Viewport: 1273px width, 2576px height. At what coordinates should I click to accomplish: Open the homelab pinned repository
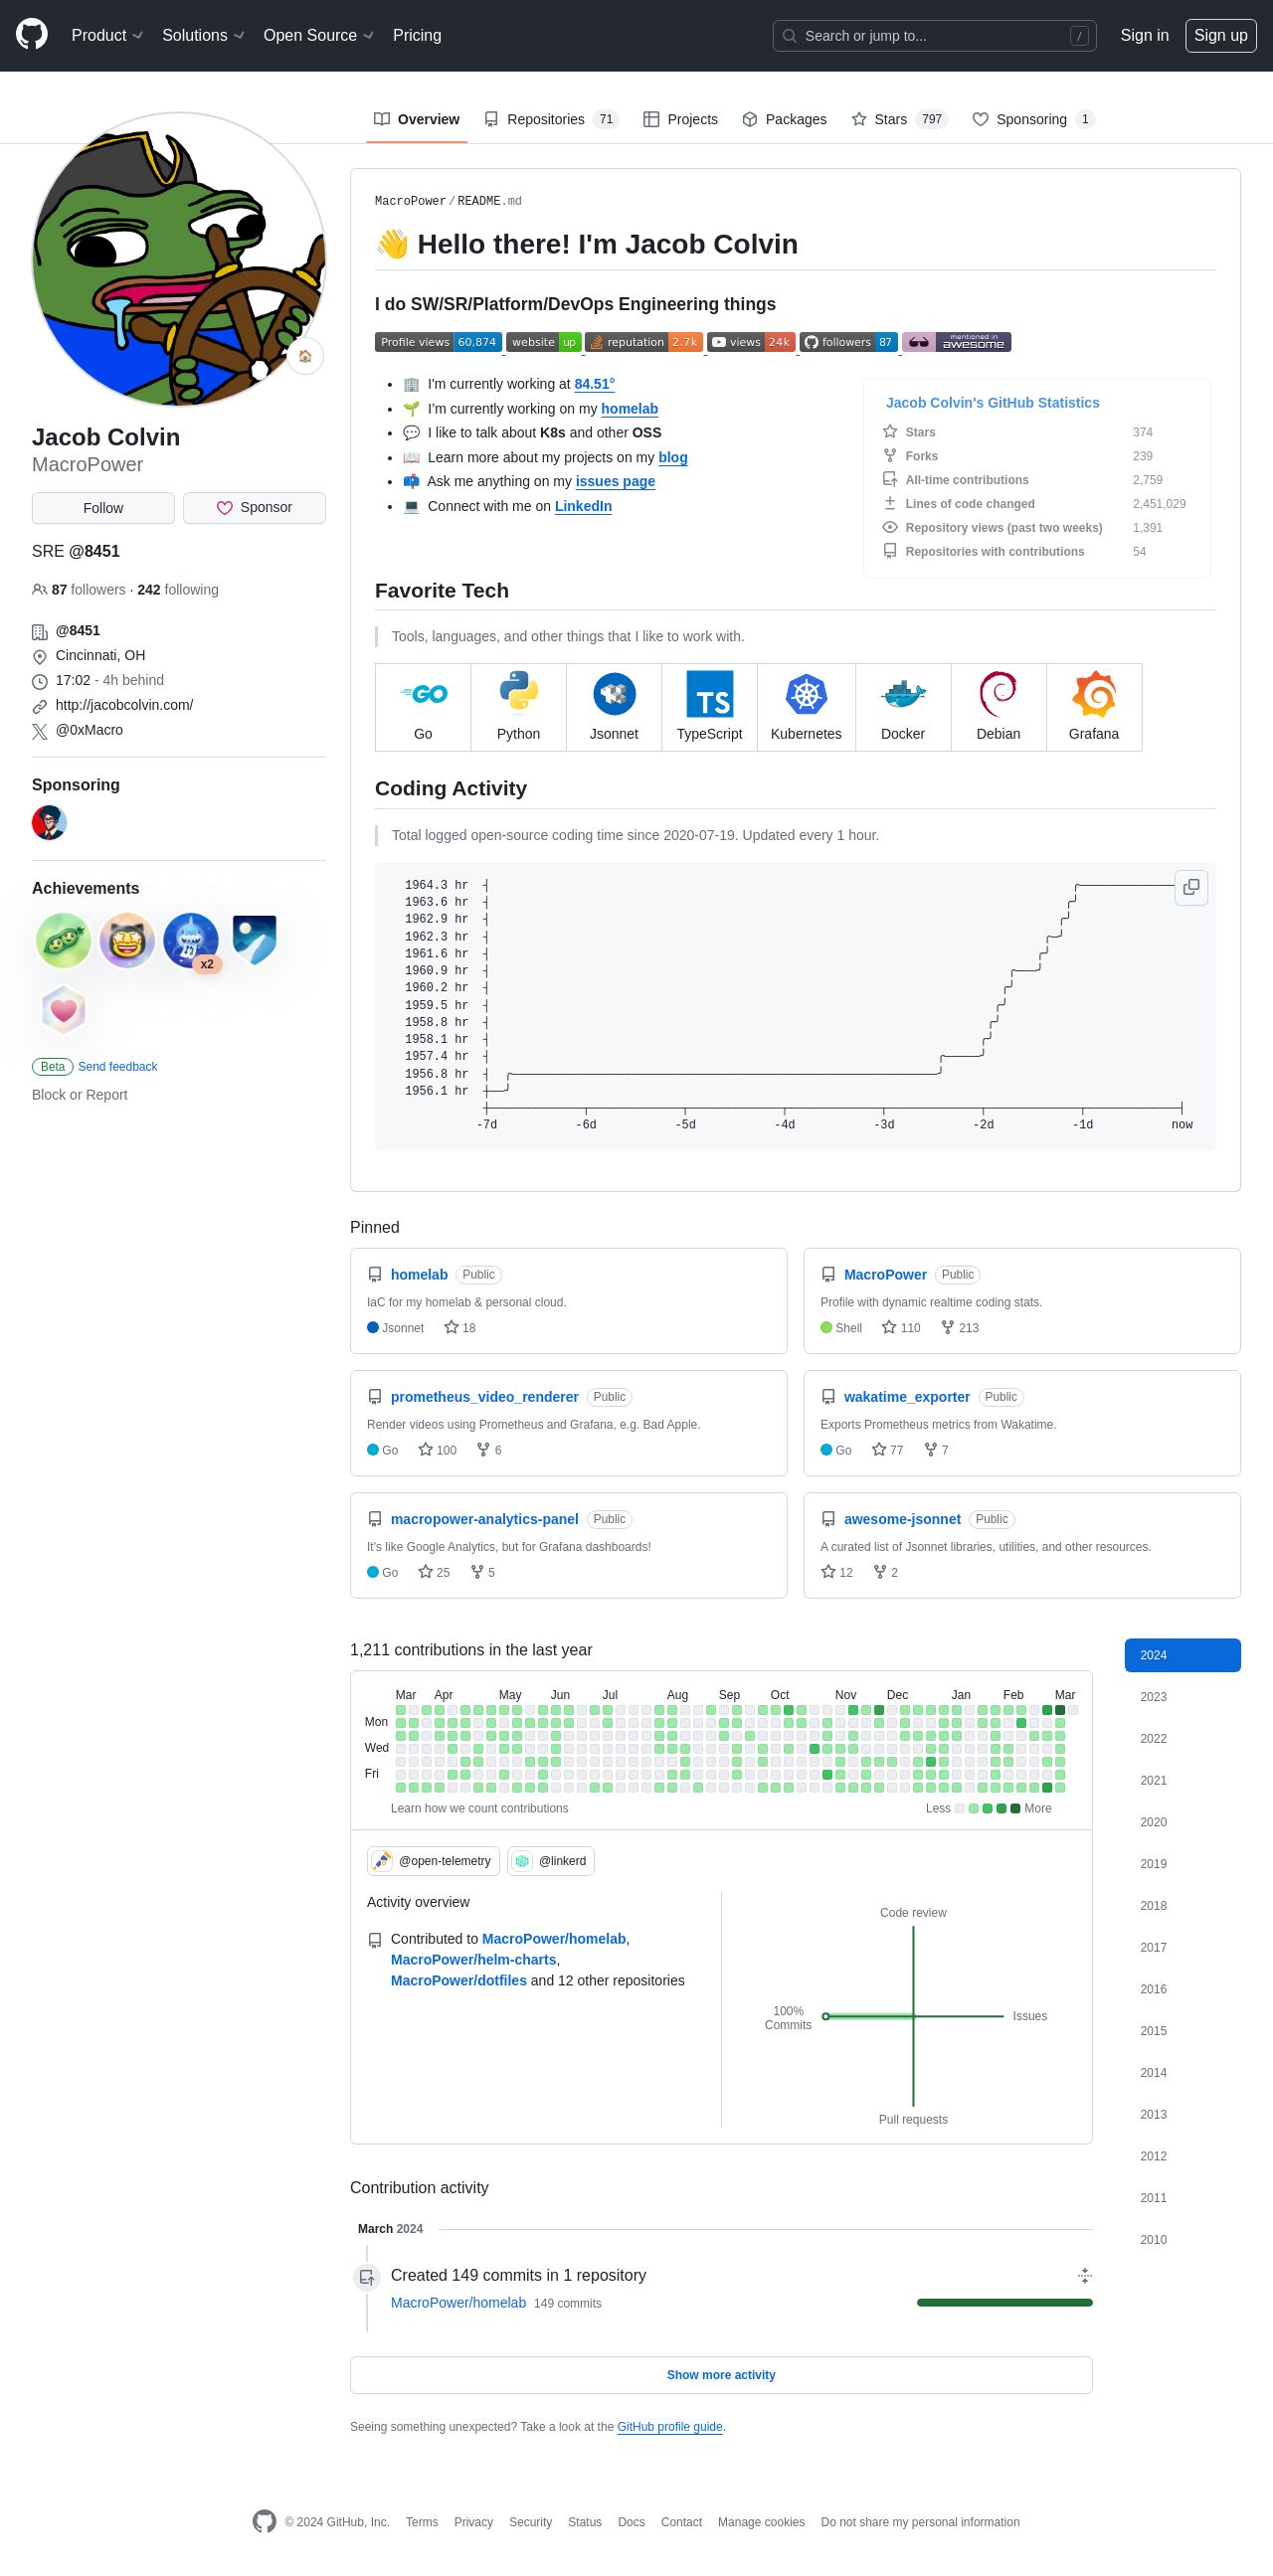[x=419, y=1274]
